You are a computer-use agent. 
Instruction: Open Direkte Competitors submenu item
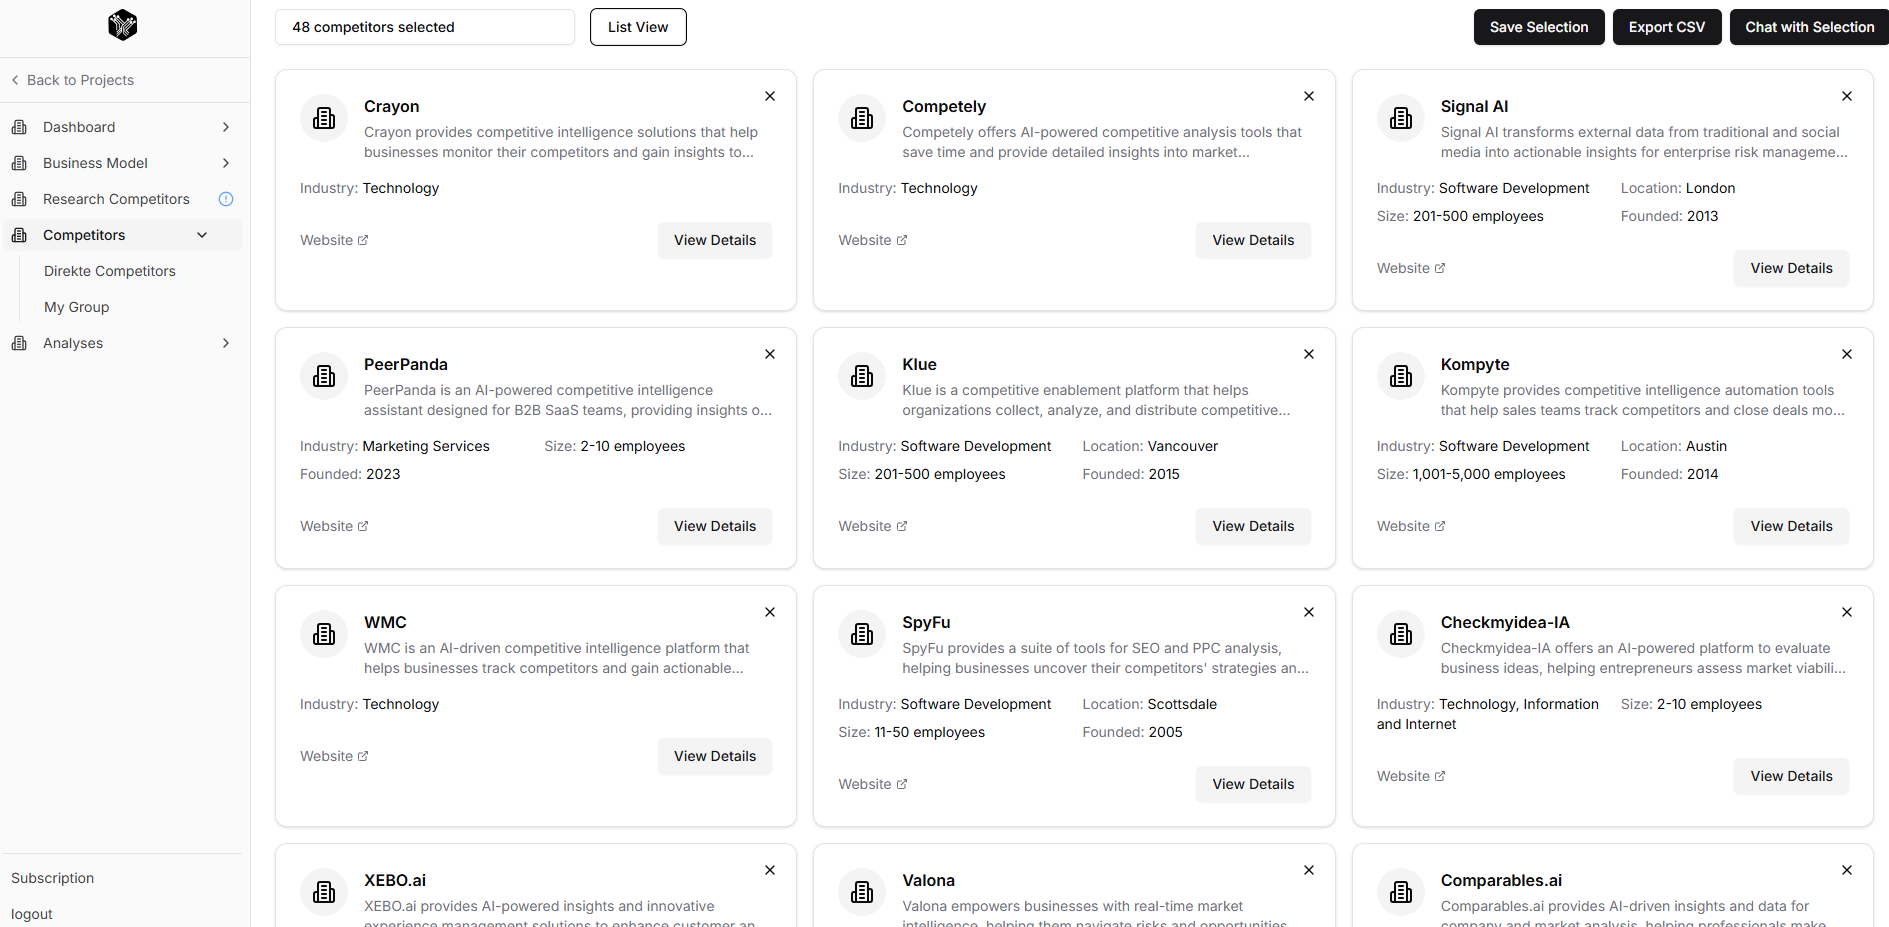tap(110, 271)
